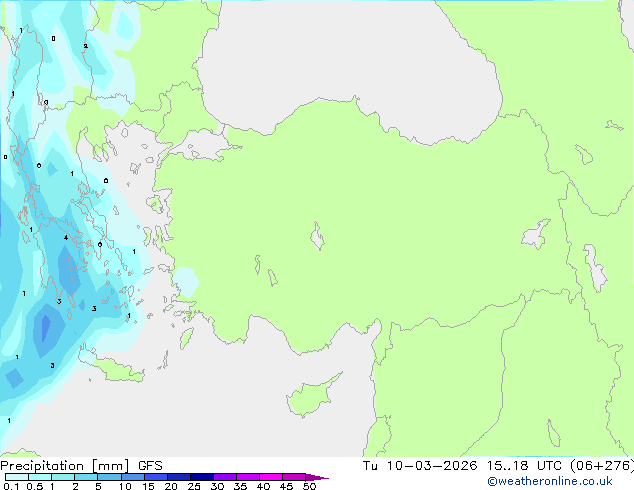The width and height of the screenshot is (634, 490).
Task: Click the '25' legend scale label
Action: (194, 486)
